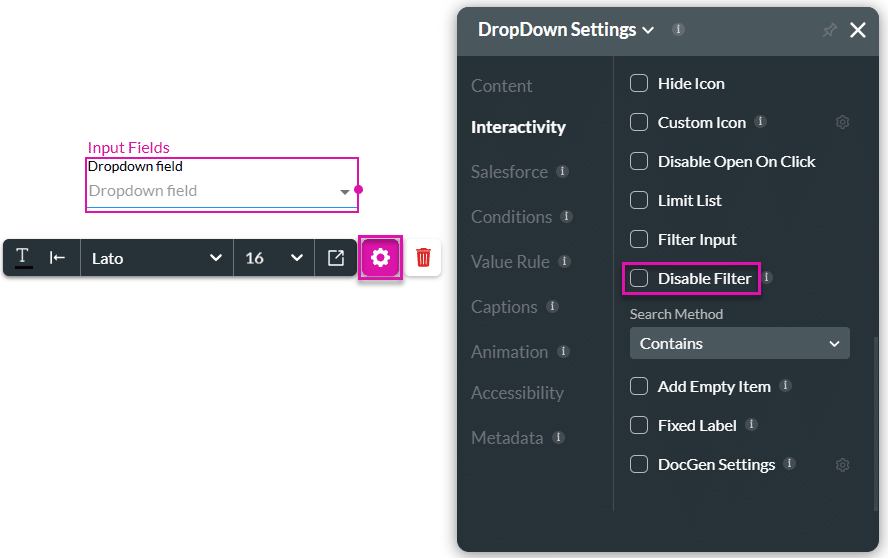The image size is (888, 558).
Task: Click the Input Fields section label
Action: pos(129,148)
